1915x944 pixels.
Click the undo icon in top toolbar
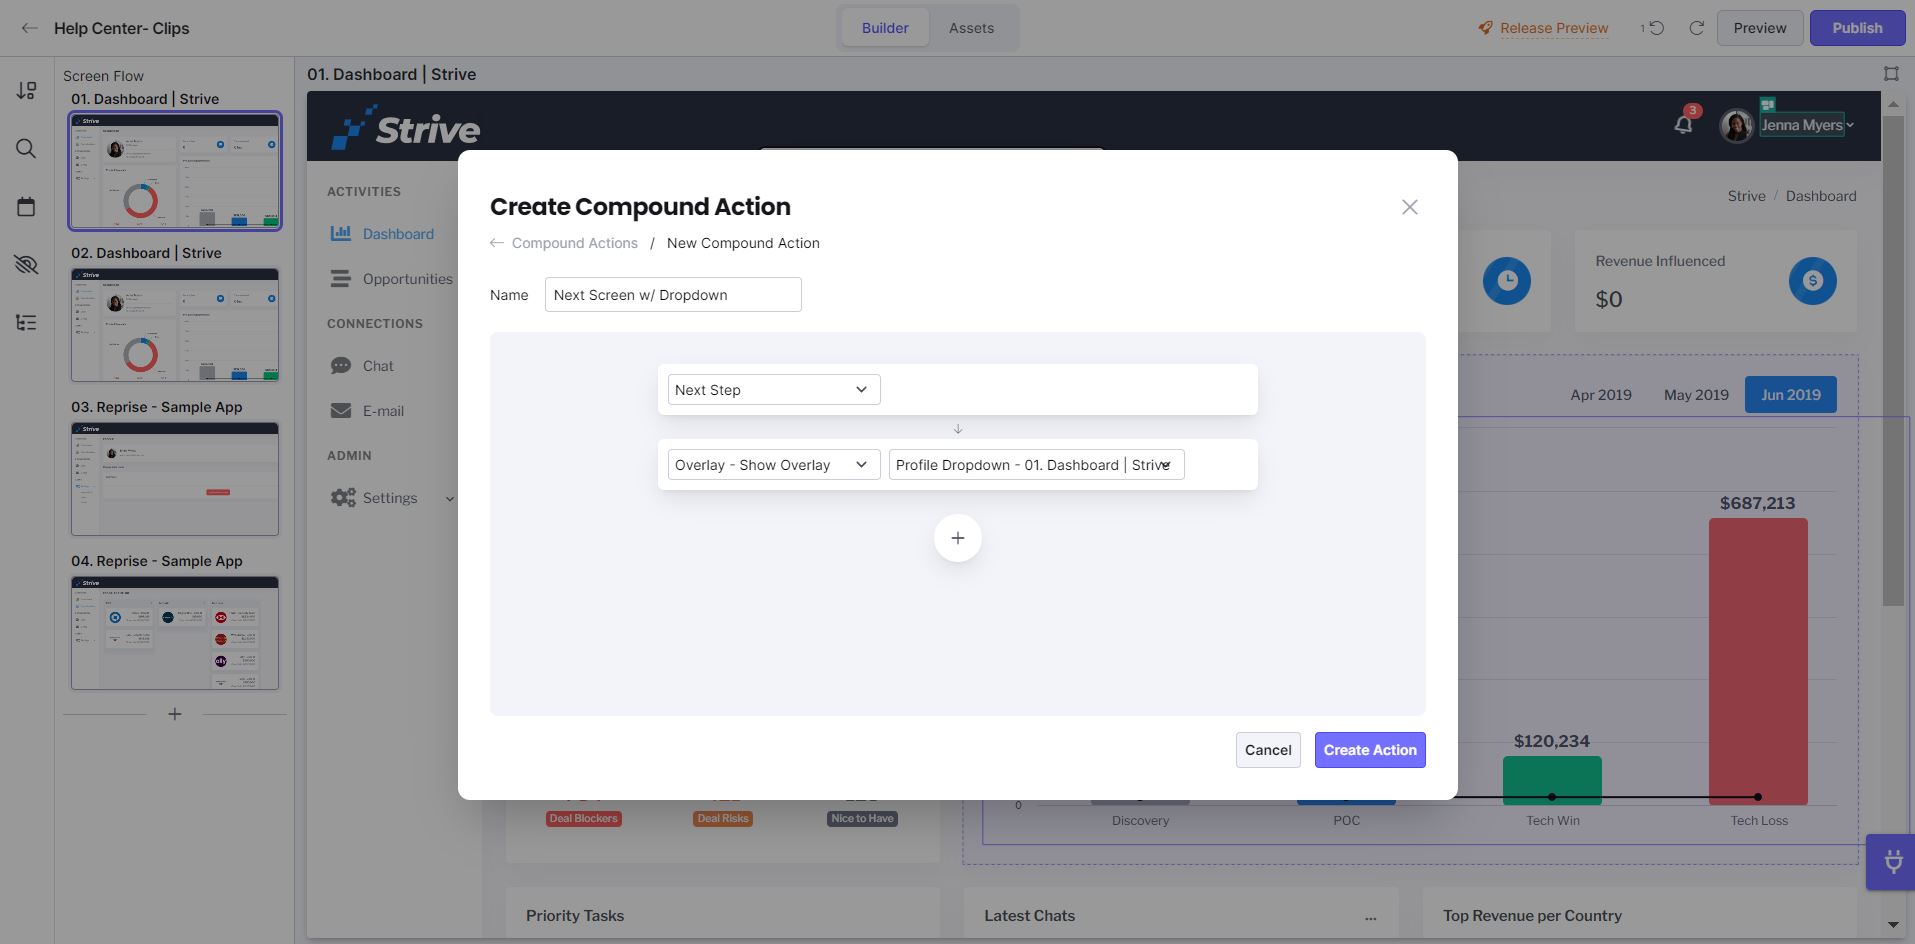click(1656, 28)
